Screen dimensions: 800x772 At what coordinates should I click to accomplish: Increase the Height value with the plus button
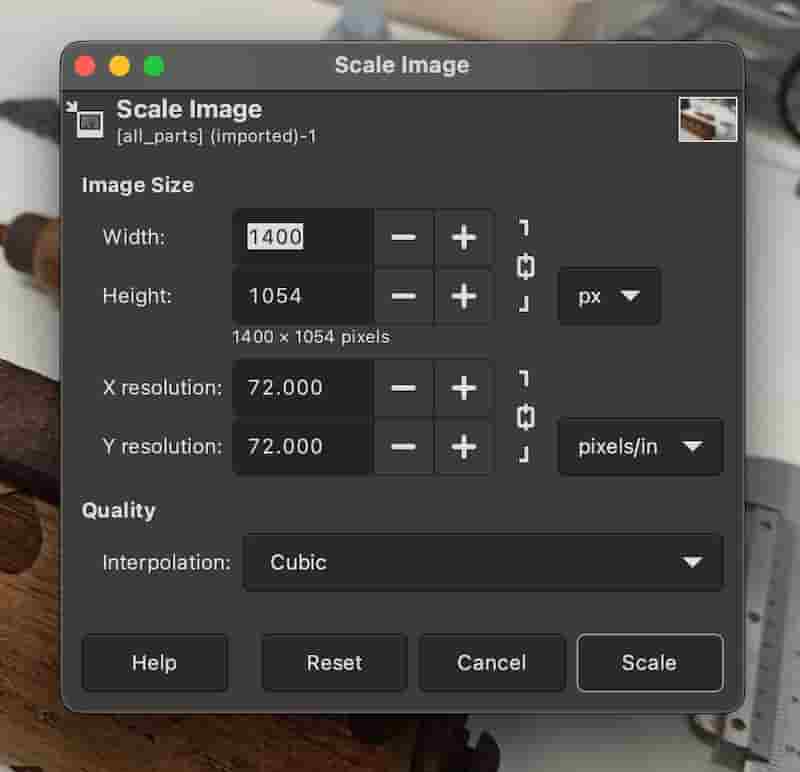click(x=463, y=296)
